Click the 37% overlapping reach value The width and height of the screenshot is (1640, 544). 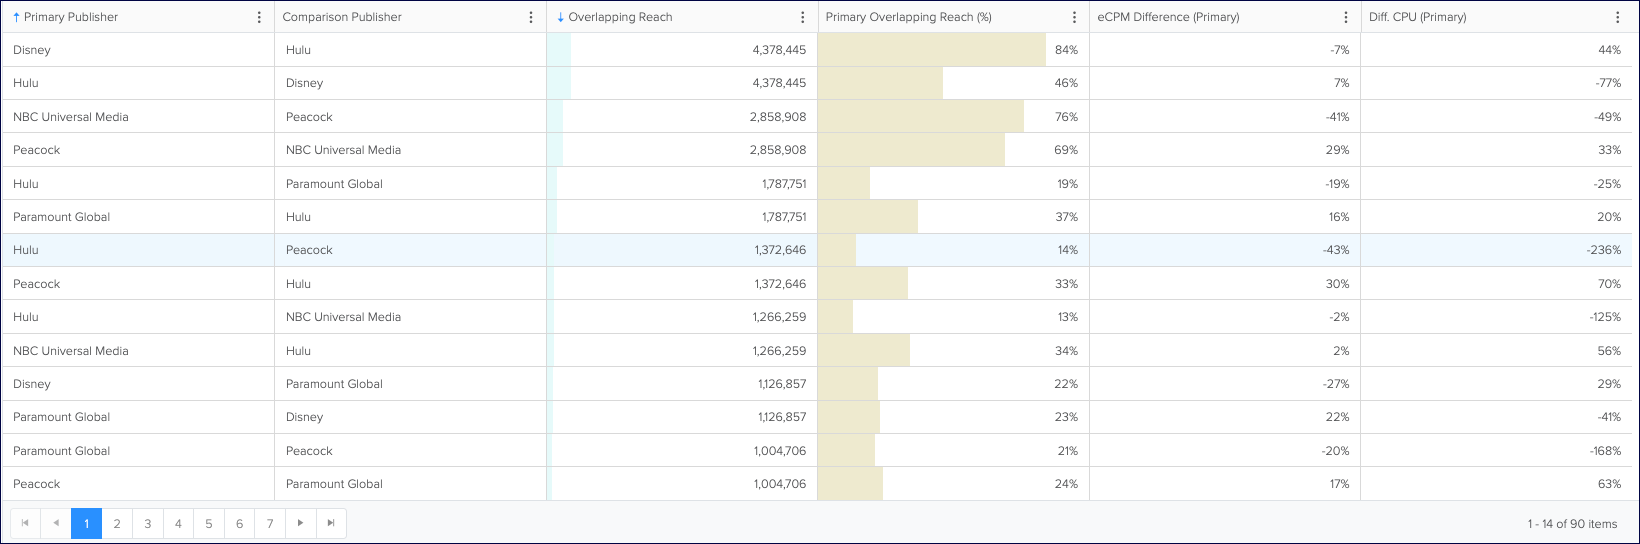1067,217
